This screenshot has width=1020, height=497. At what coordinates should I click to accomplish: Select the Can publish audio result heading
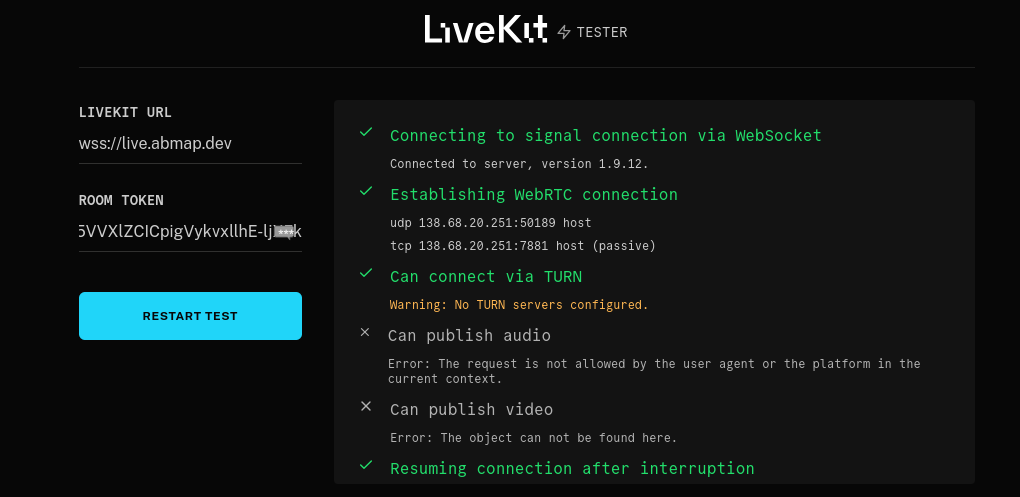point(470,335)
